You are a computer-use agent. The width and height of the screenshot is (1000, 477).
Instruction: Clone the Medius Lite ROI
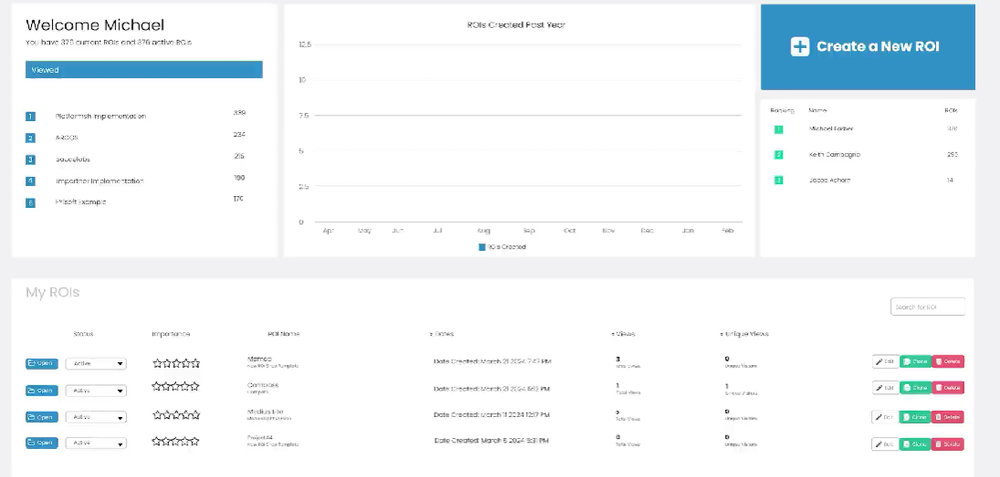point(915,417)
